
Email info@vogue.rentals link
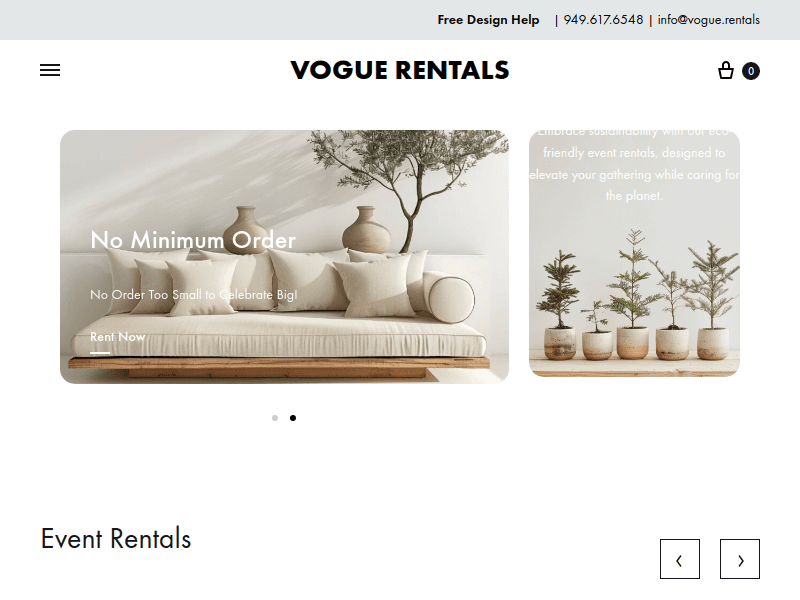(x=709, y=20)
